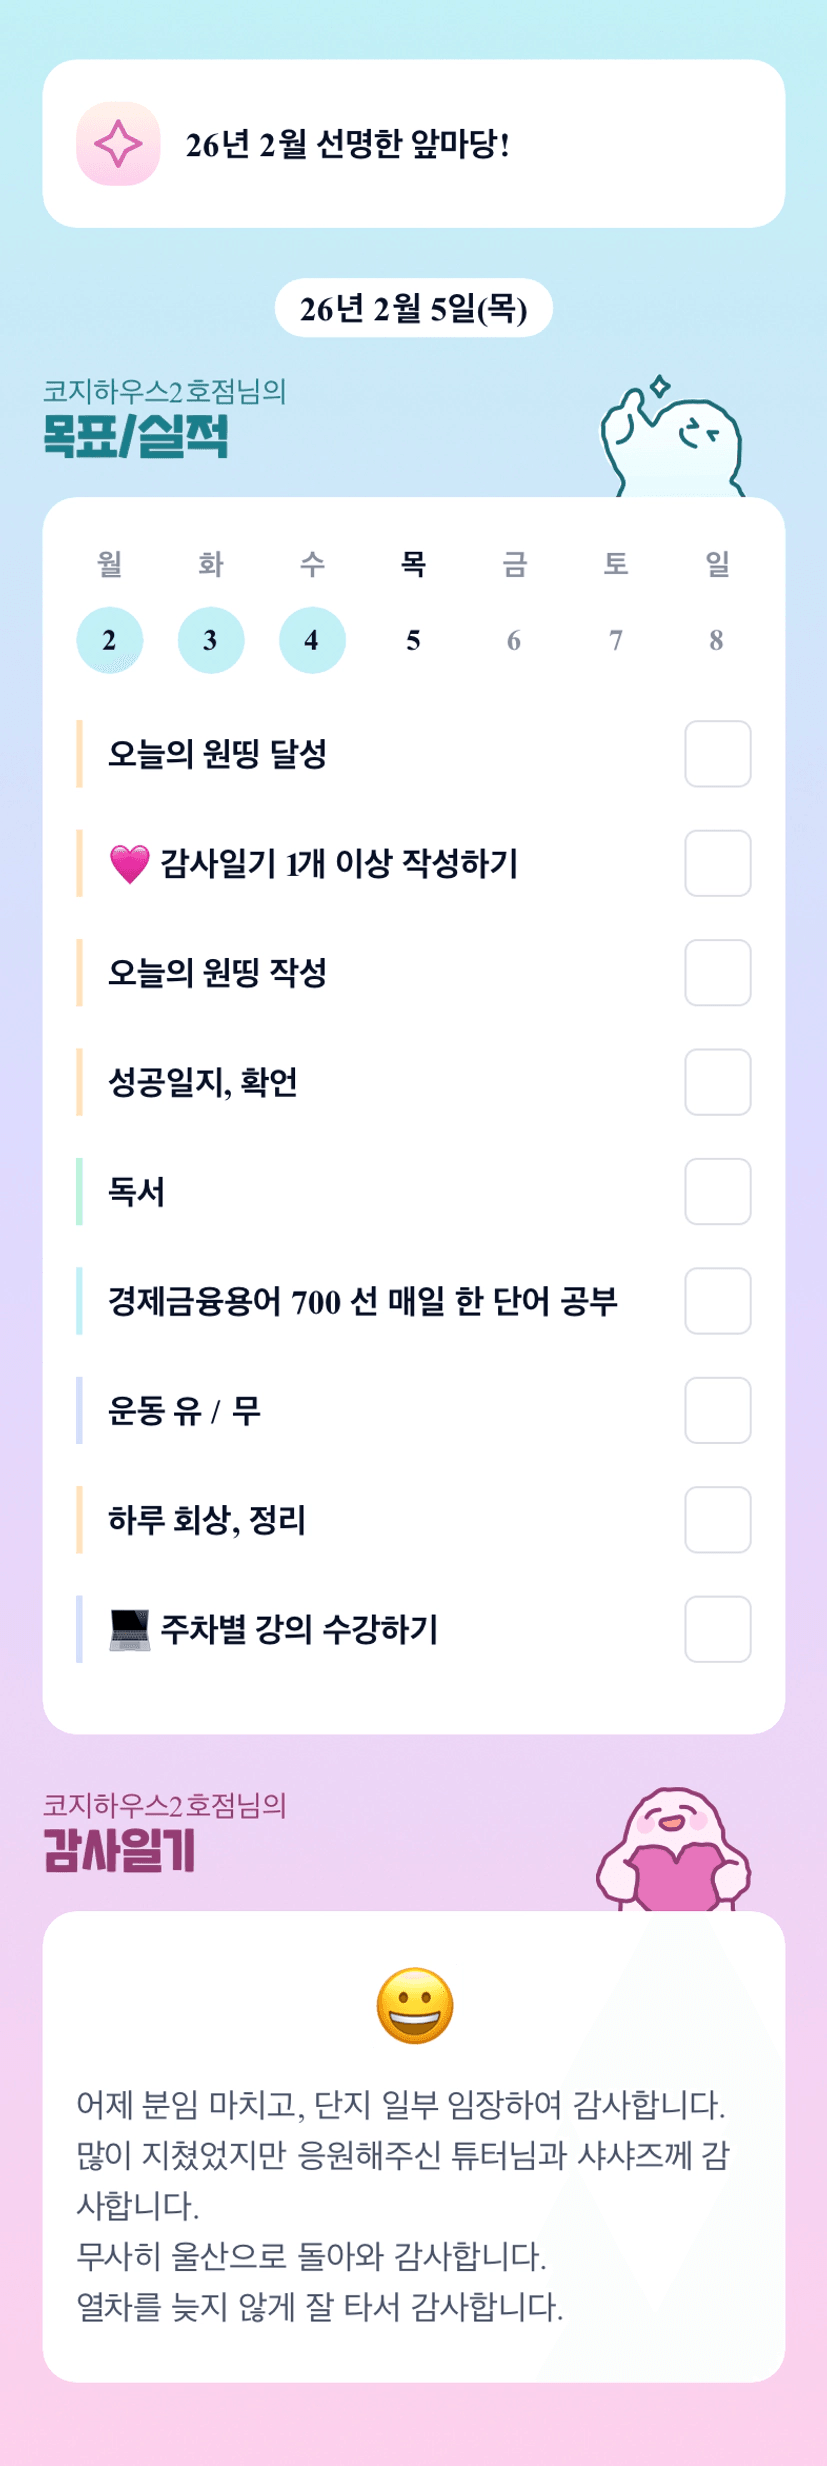Open the 26년 2월 선명한 앞마당! banner
The image size is (827, 2466).
click(x=413, y=144)
